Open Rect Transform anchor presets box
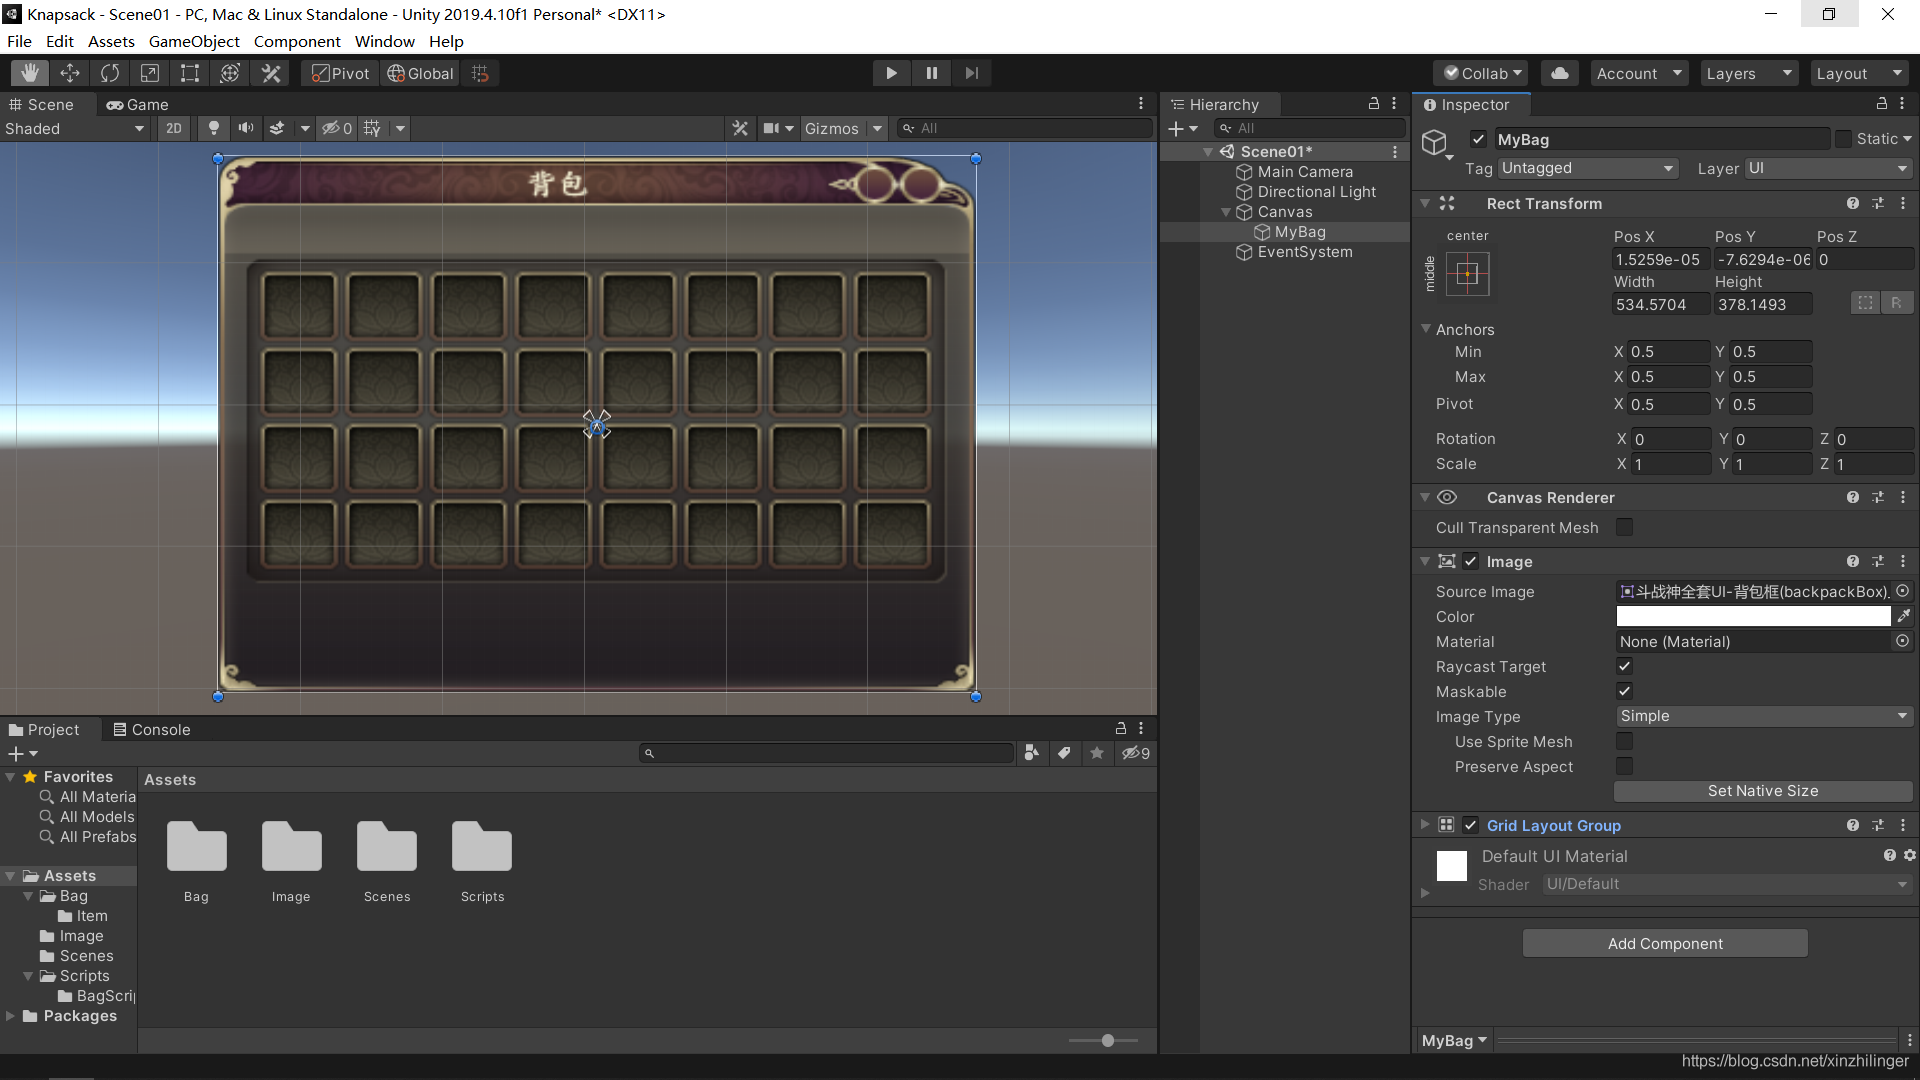This screenshot has width=1920, height=1080. coord(1467,274)
